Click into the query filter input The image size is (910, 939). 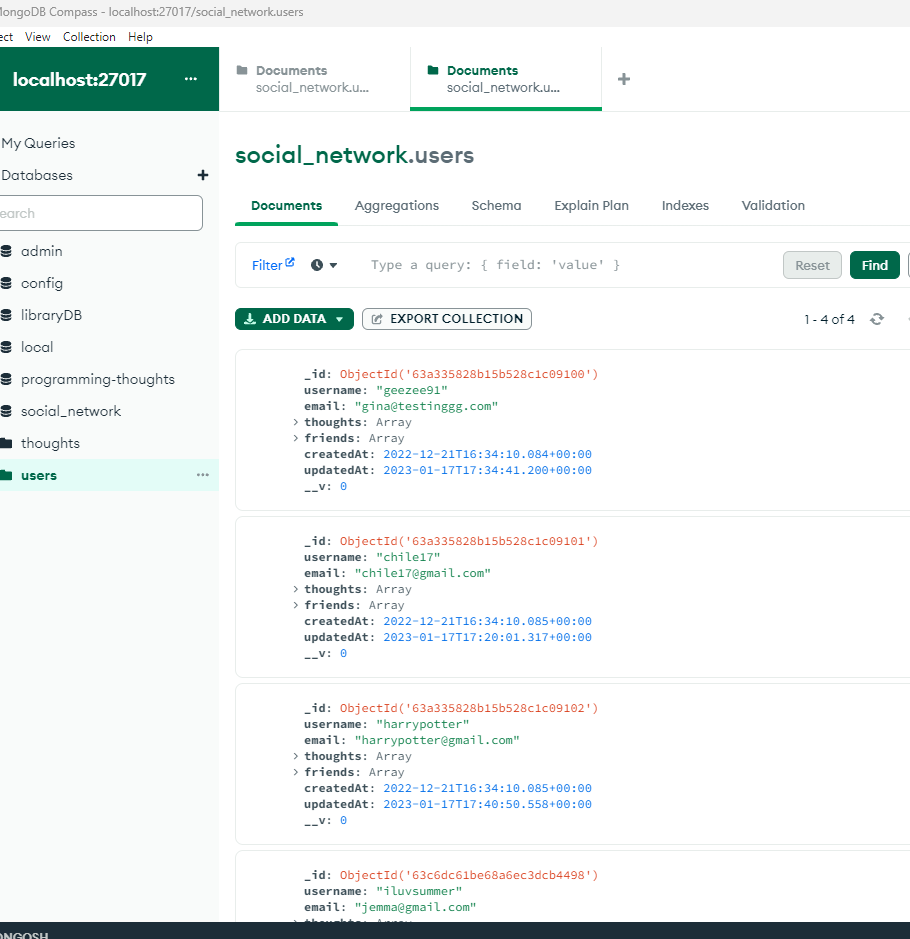click(569, 265)
